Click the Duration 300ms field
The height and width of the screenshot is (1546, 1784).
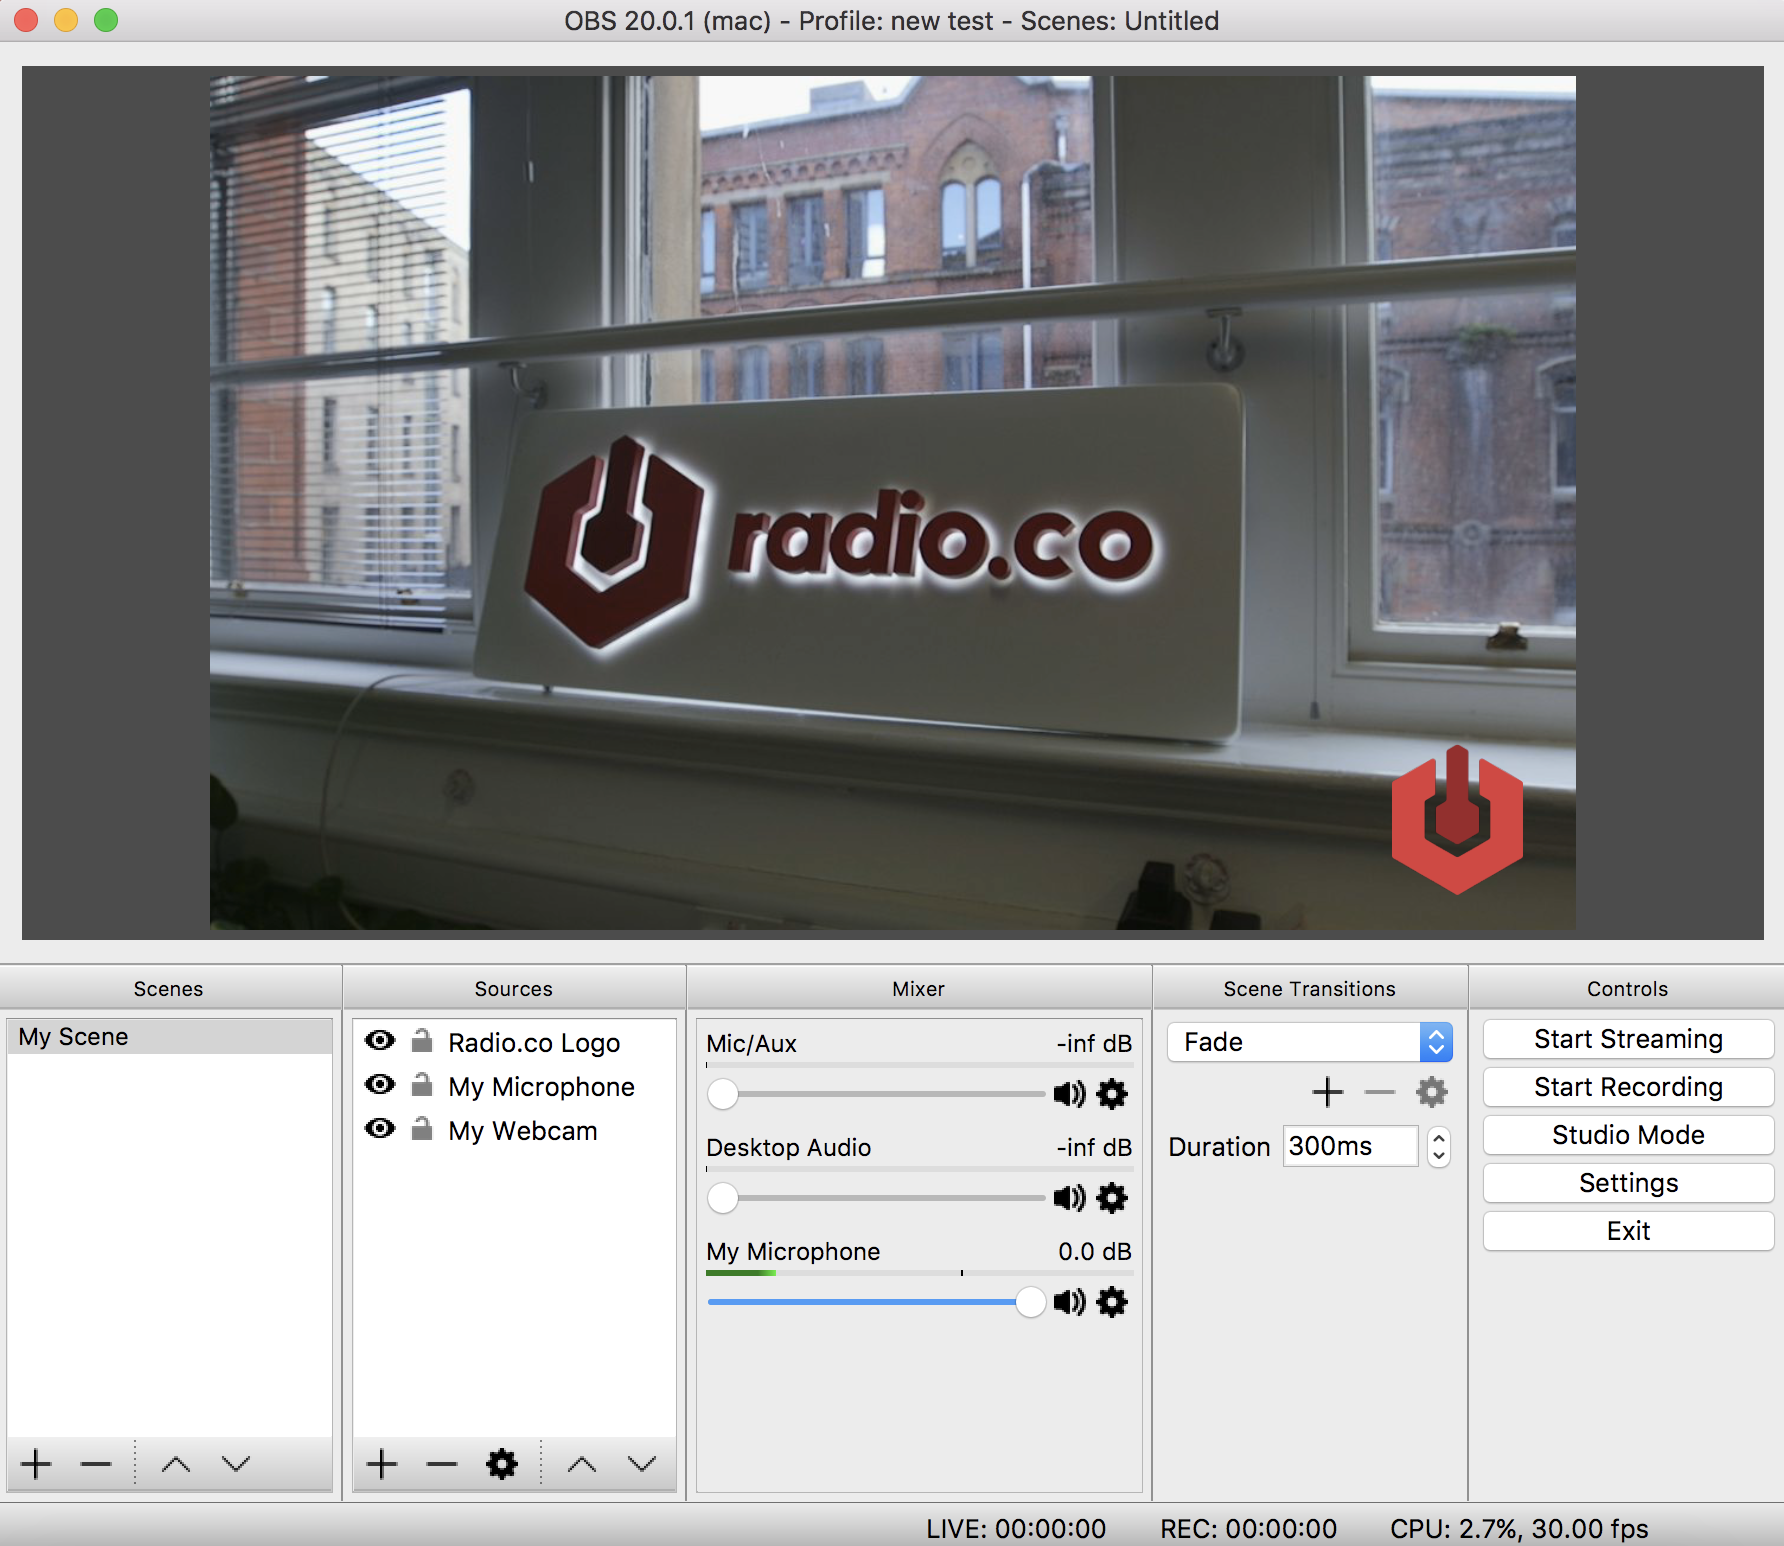(x=1351, y=1146)
